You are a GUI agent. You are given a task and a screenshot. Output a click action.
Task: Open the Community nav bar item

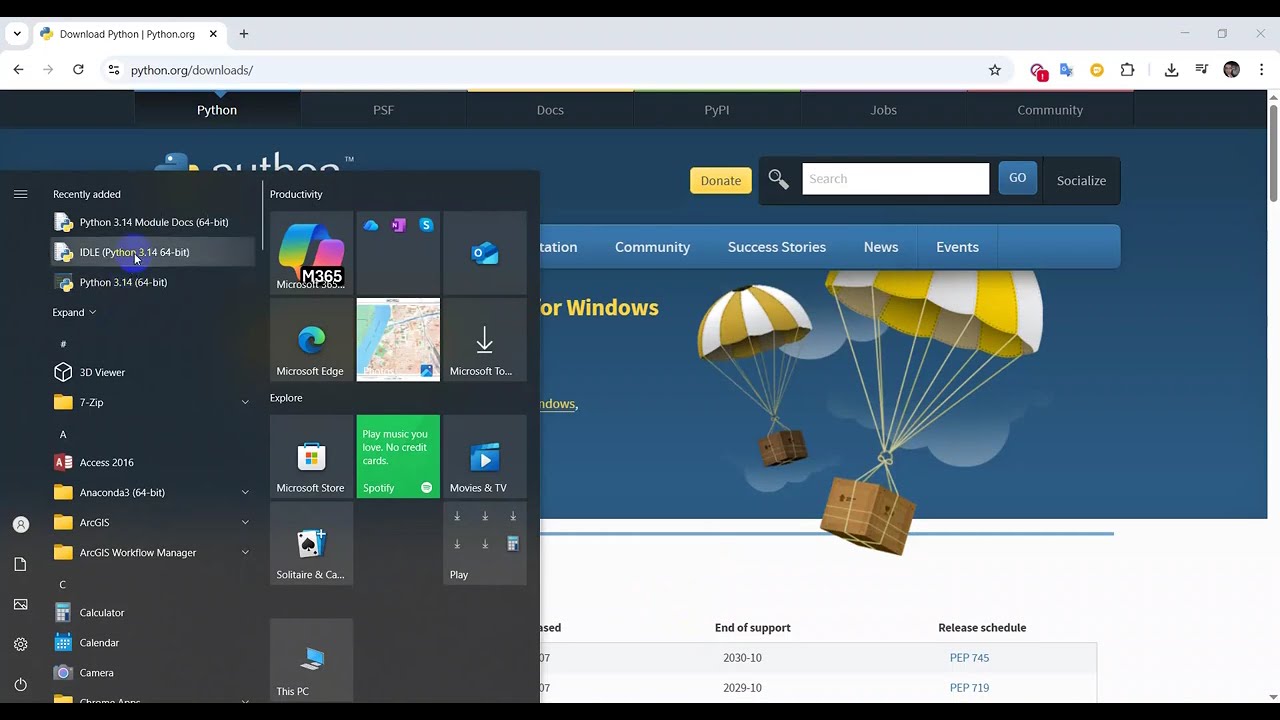(x=652, y=247)
